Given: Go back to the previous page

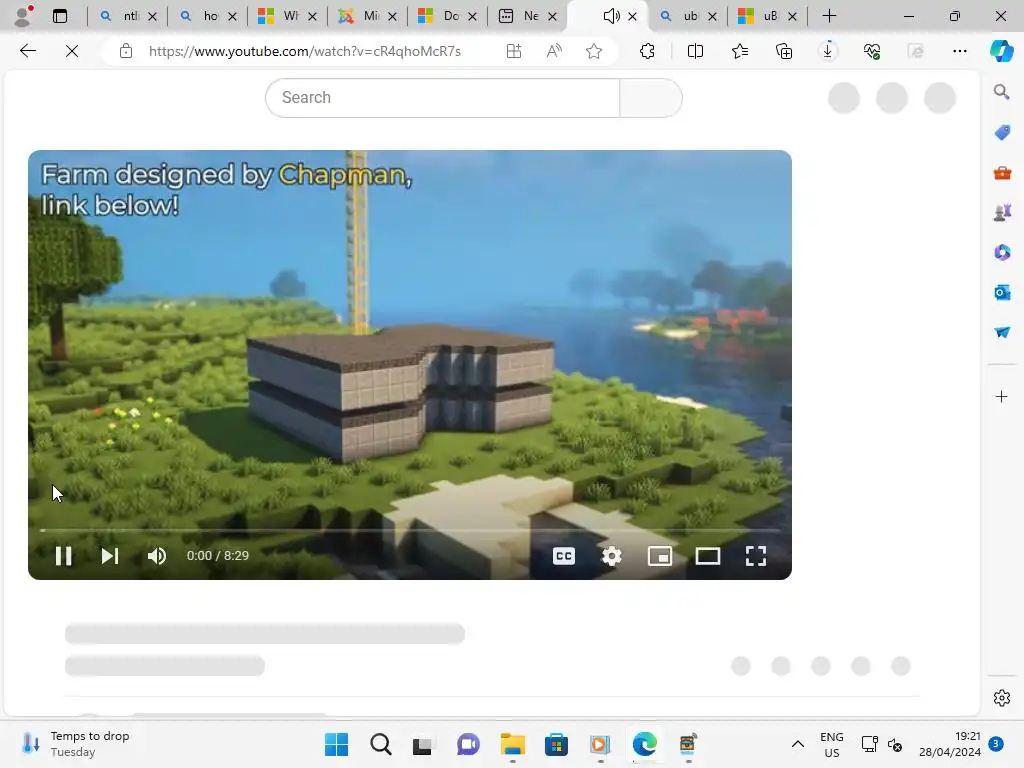Looking at the screenshot, I should tap(27, 51).
